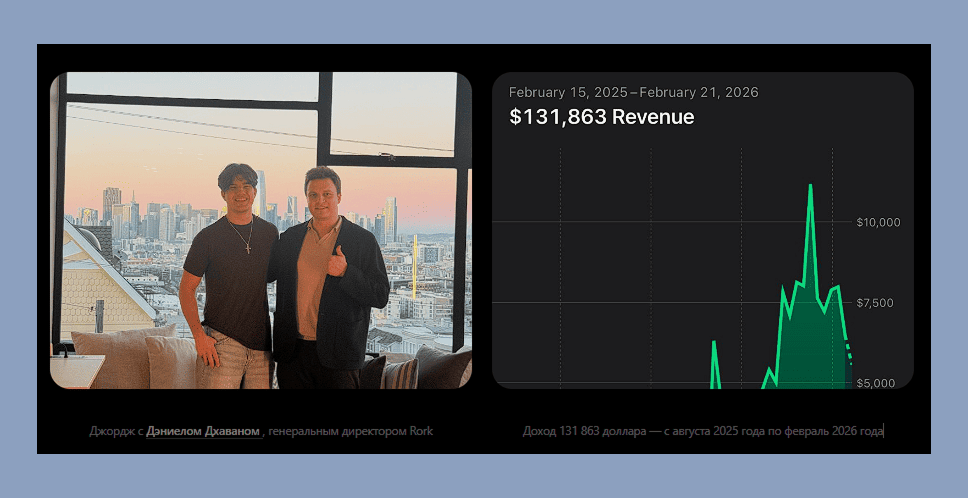
Task: Click the yellow tower in the city skyline
Action: 415,266
